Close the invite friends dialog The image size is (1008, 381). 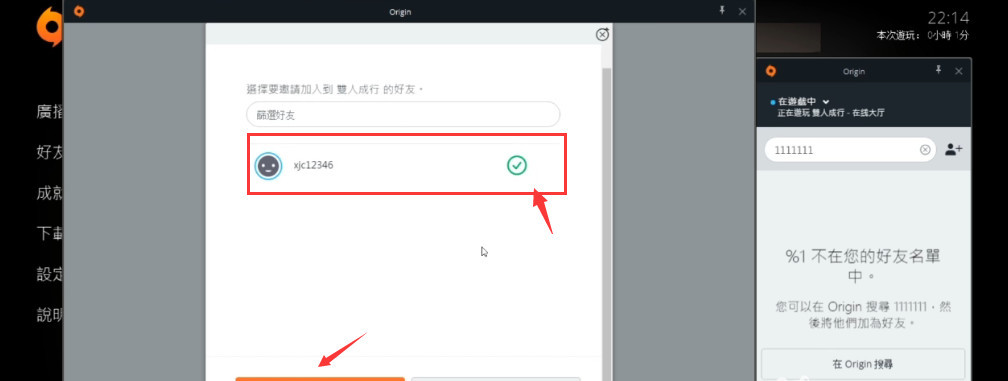[x=602, y=35]
